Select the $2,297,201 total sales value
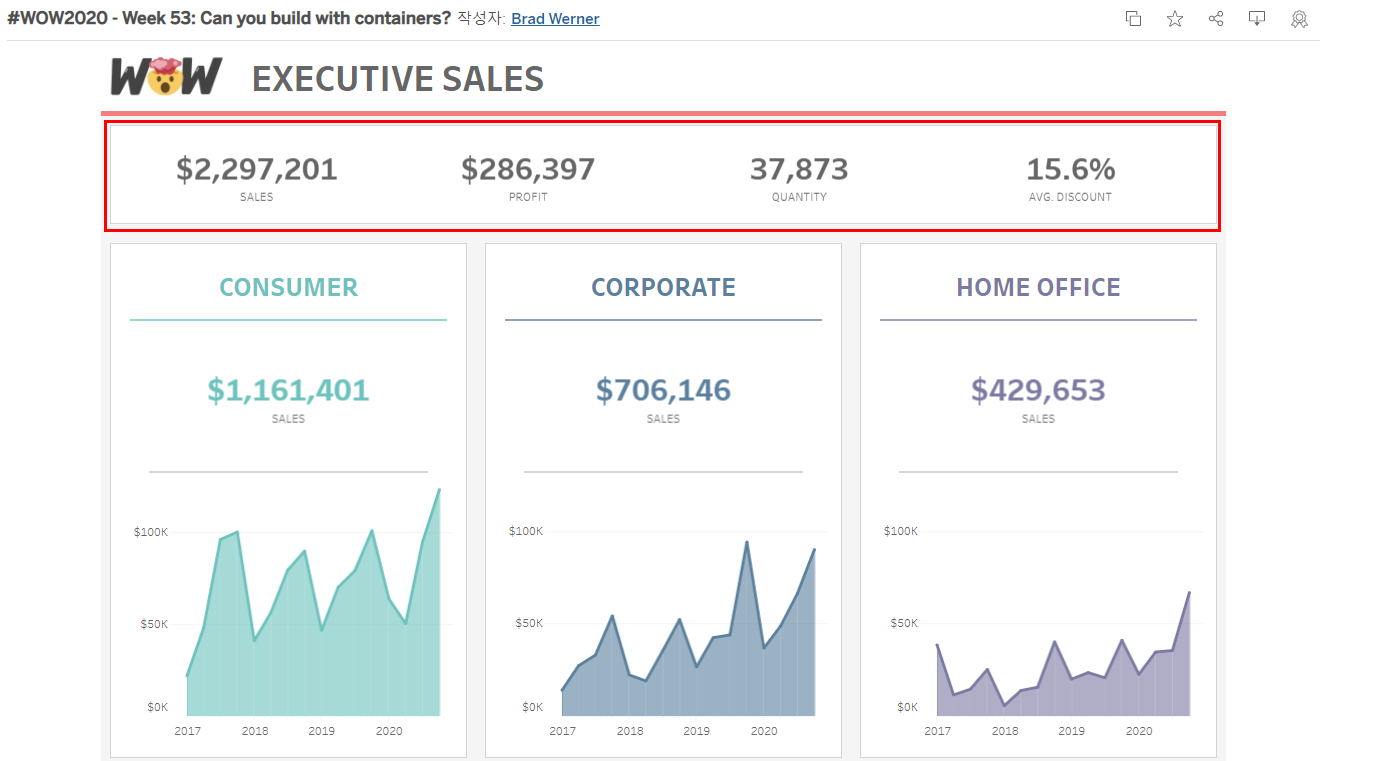This screenshot has height=761, width=1387. (x=257, y=169)
